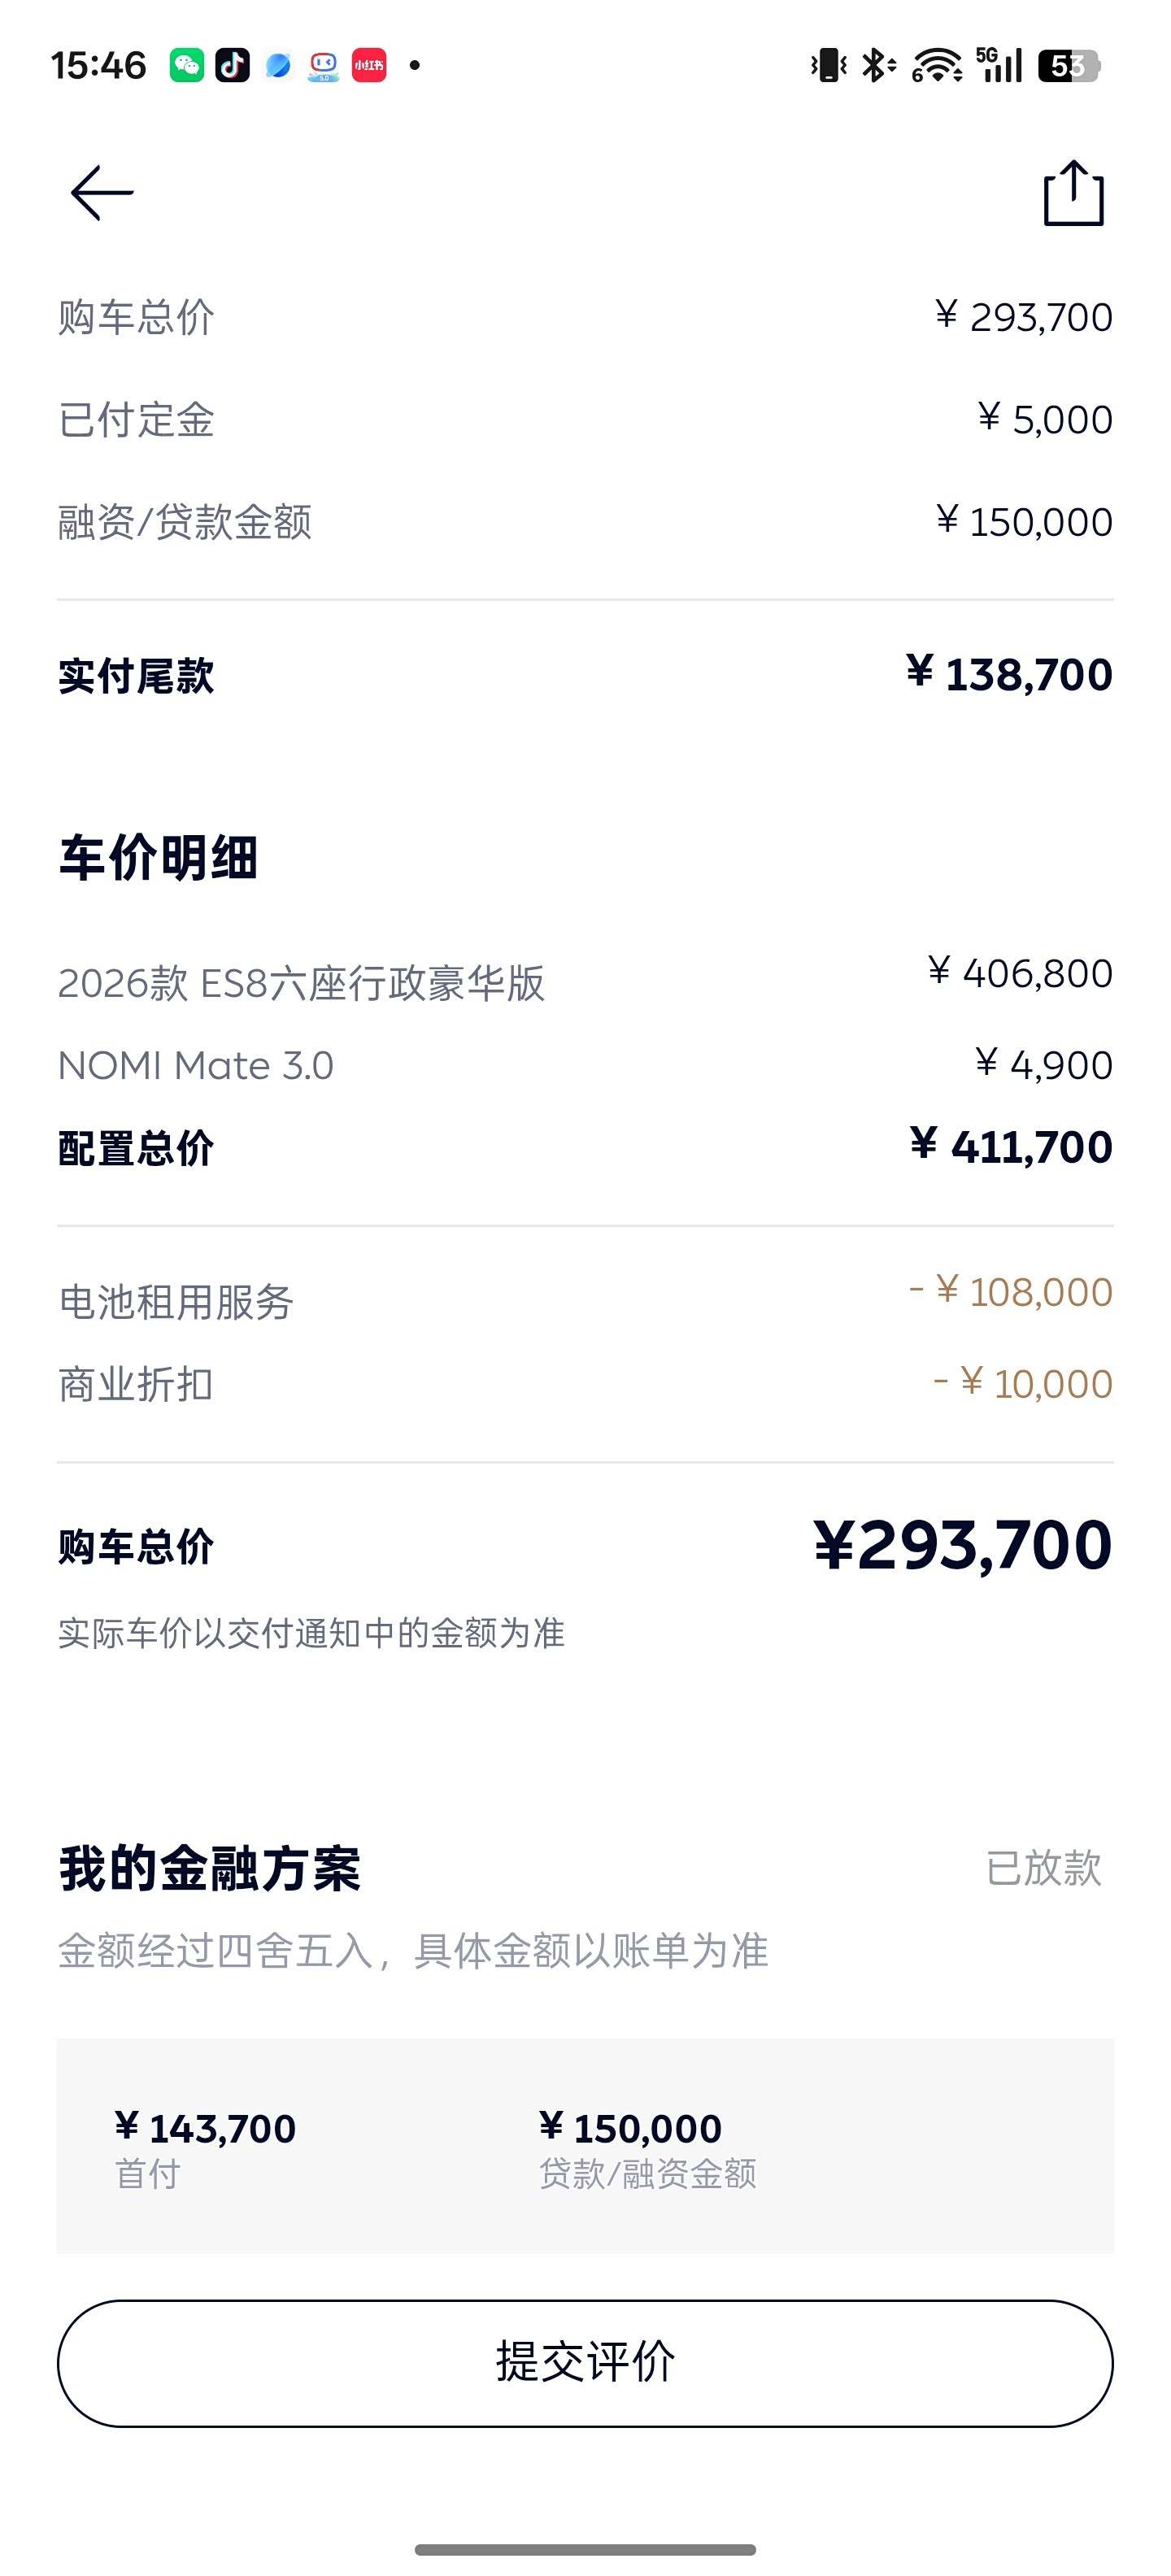The height and width of the screenshot is (2576, 1171).
Task: Tap the back arrow icon
Action: 102,193
